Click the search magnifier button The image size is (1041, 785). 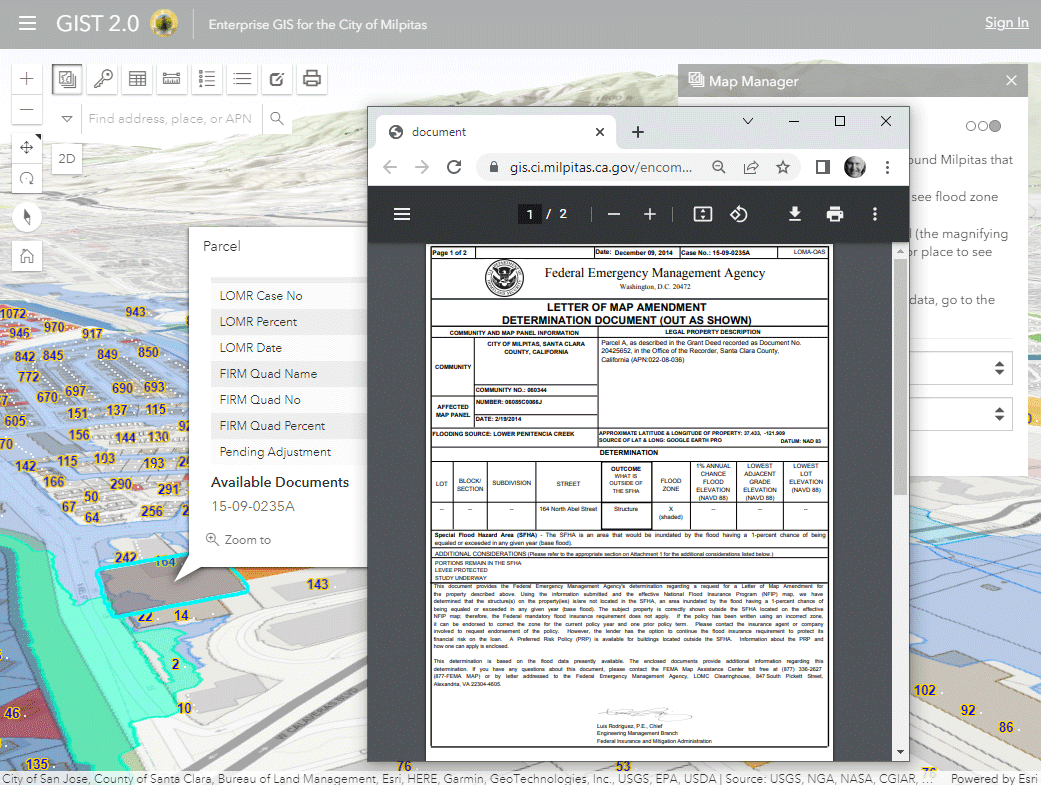tap(277, 119)
